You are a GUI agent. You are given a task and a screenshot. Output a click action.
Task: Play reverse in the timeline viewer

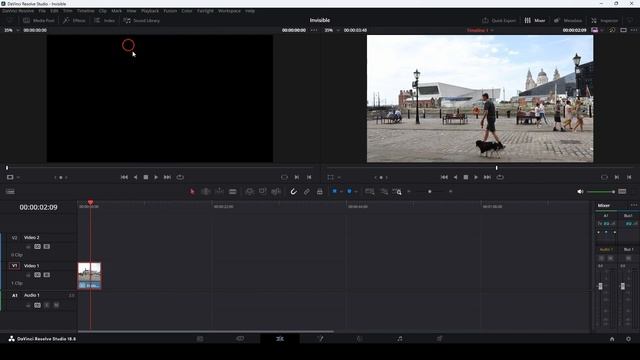click(455, 177)
